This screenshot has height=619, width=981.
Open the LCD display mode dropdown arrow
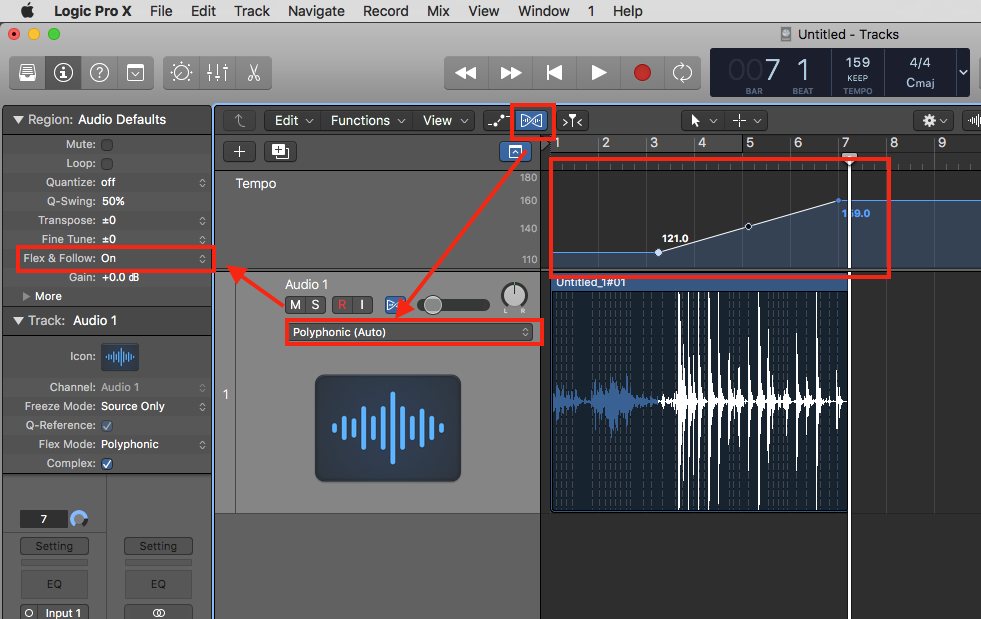pos(963,73)
